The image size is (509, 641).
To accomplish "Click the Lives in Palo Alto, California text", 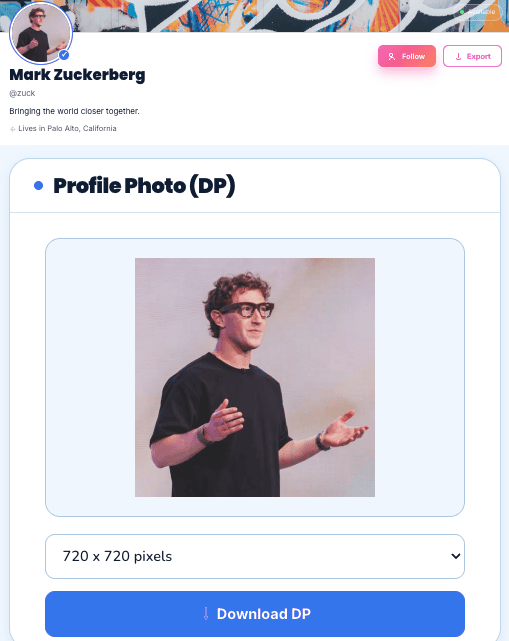I will point(67,128).
